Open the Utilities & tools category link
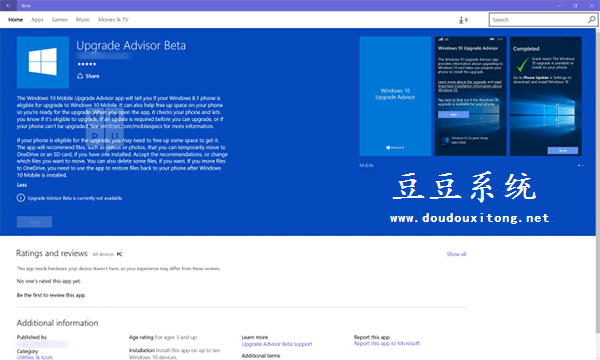Screen dimensions: 600x360 pos(35,357)
